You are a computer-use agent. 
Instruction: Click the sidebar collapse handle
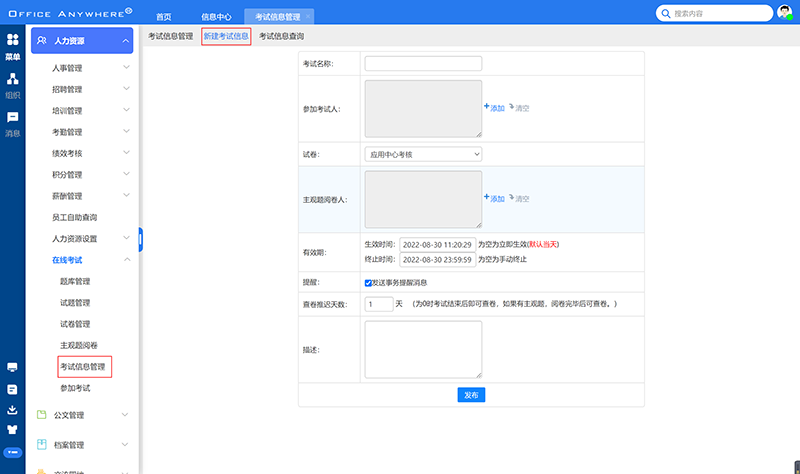point(140,239)
